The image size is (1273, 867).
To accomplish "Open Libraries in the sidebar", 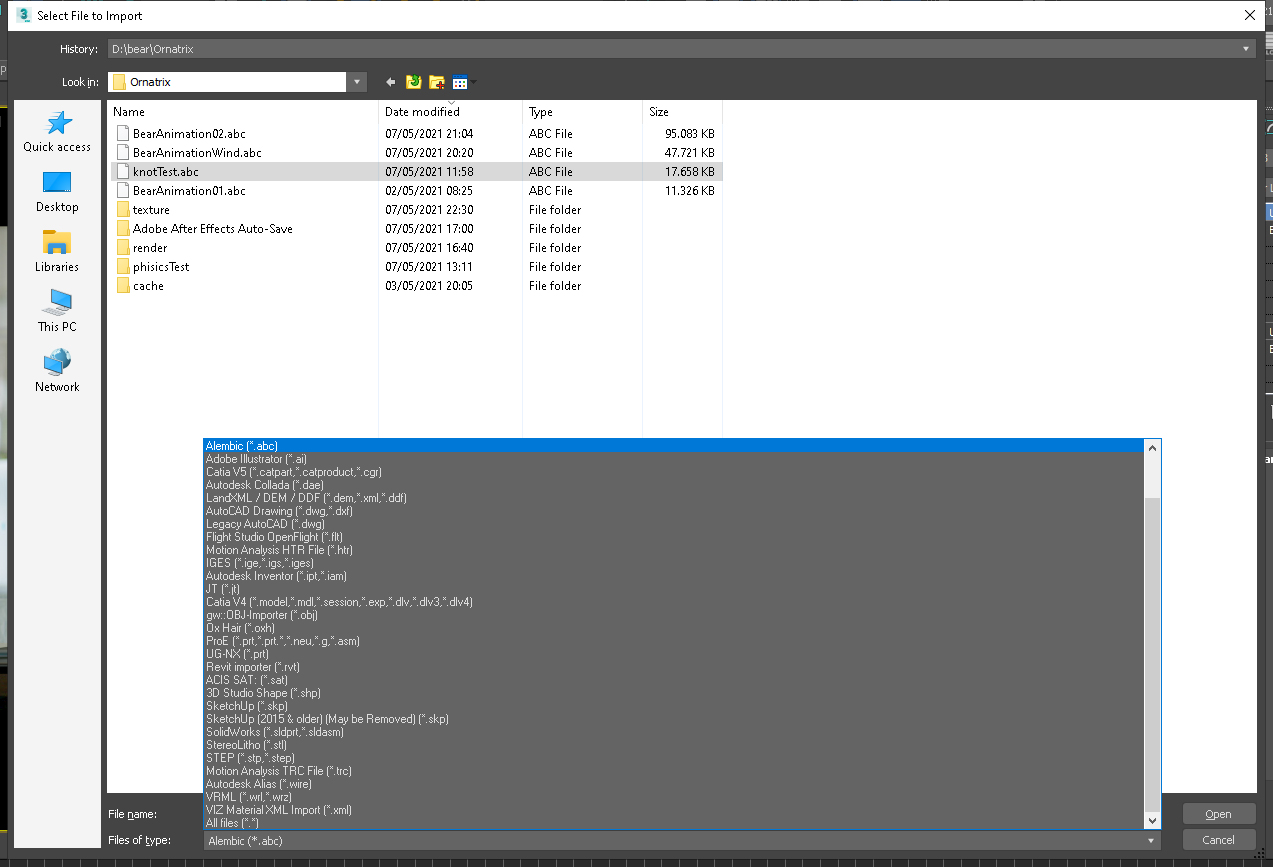I will coord(57,251).
